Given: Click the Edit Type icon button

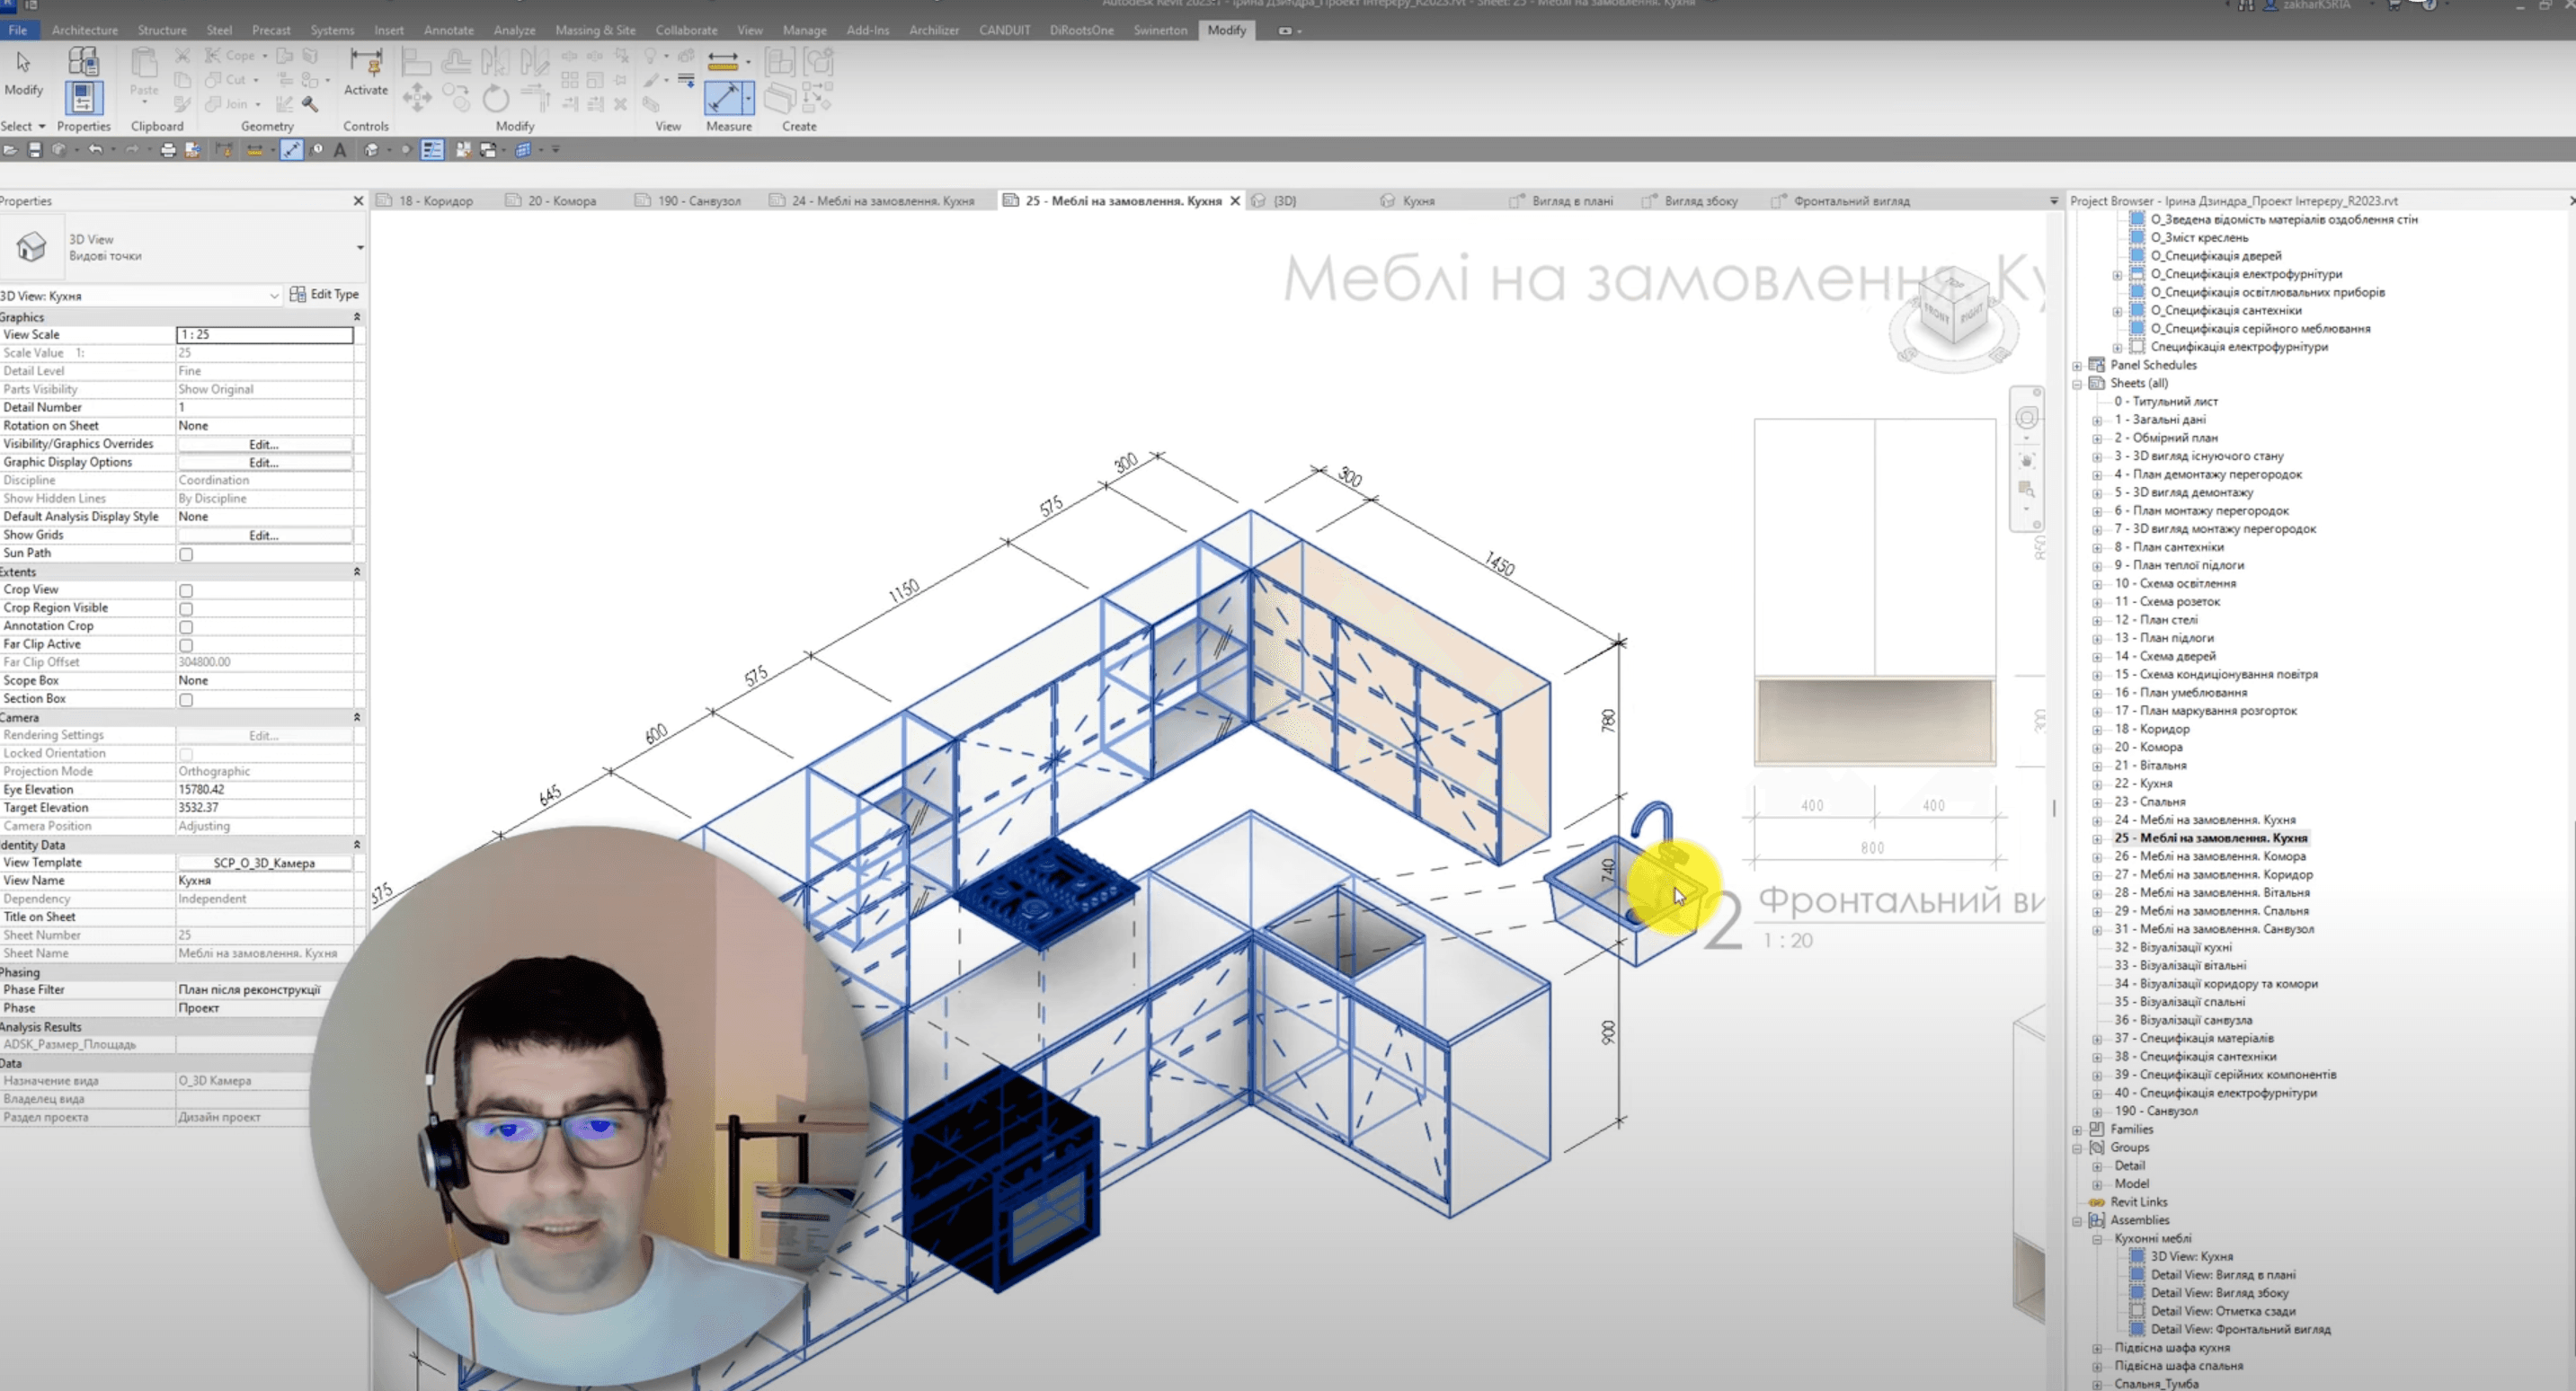Looking at the screenshot, I should (324, 294).
